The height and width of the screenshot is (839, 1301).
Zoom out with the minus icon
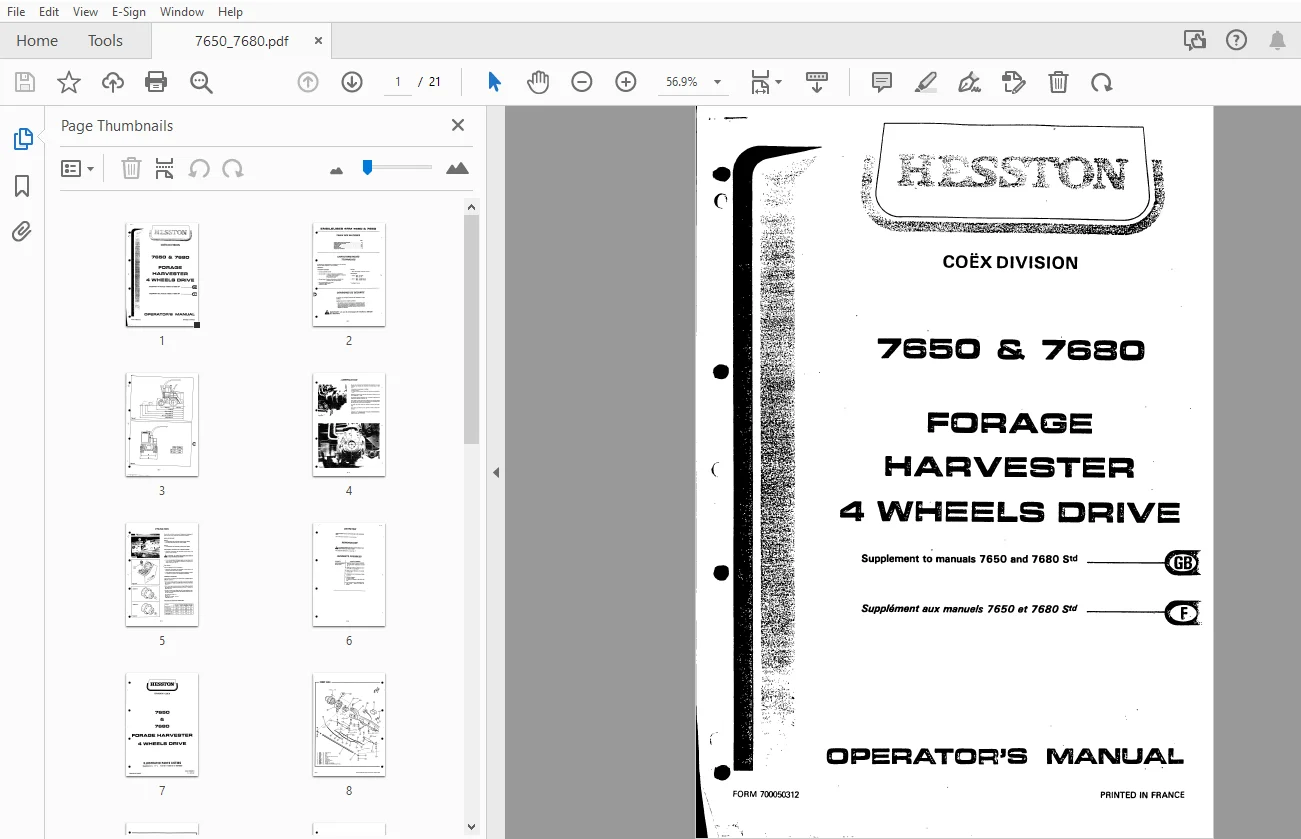582,82
